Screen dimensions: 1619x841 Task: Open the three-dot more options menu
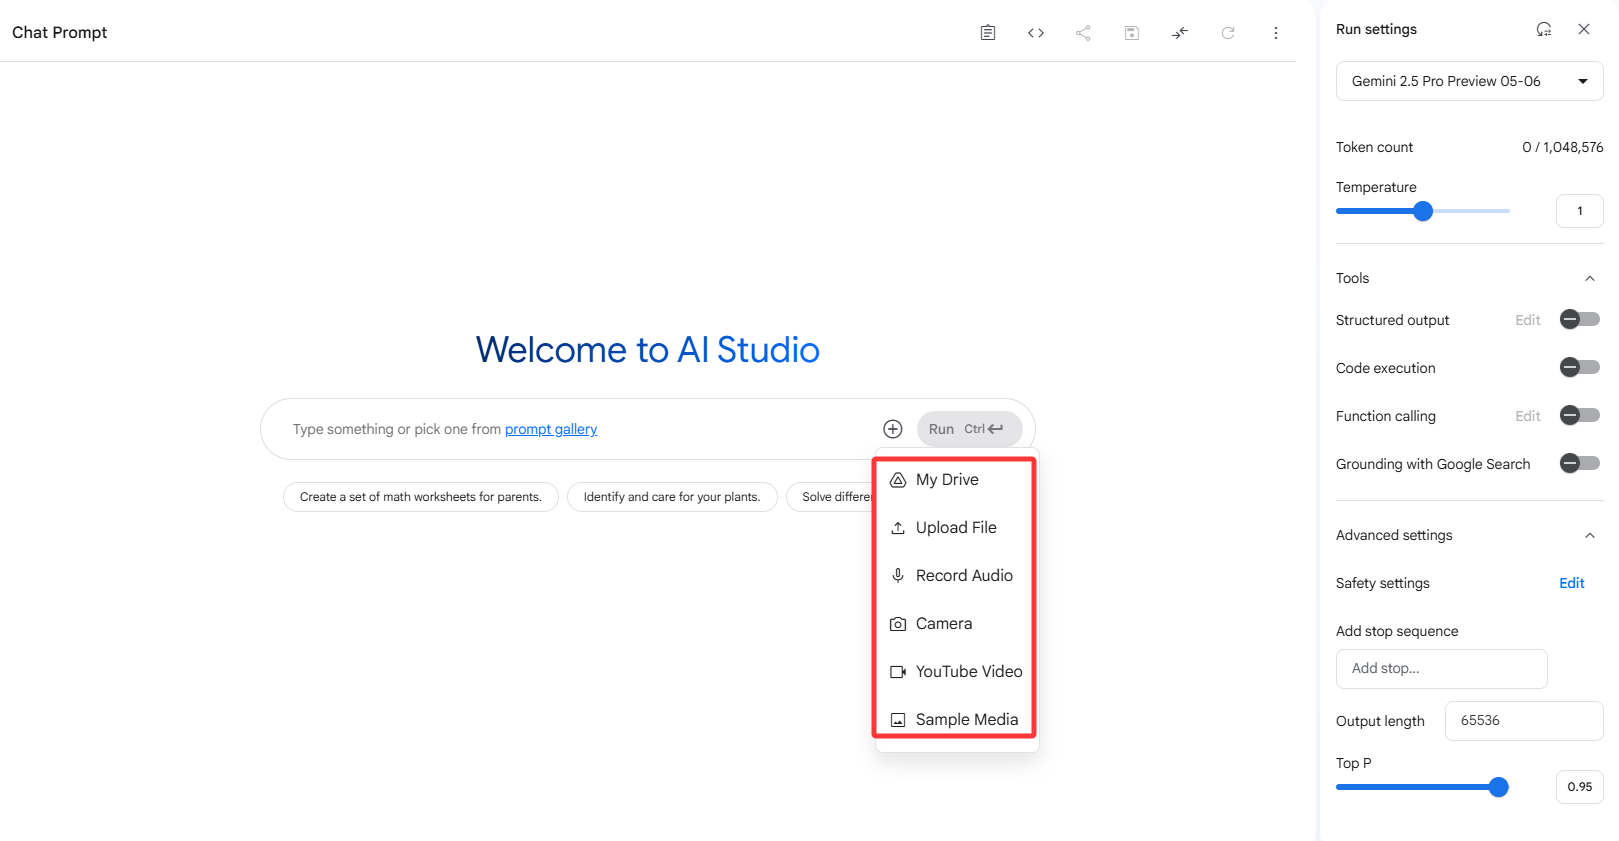coord(1276,33)
